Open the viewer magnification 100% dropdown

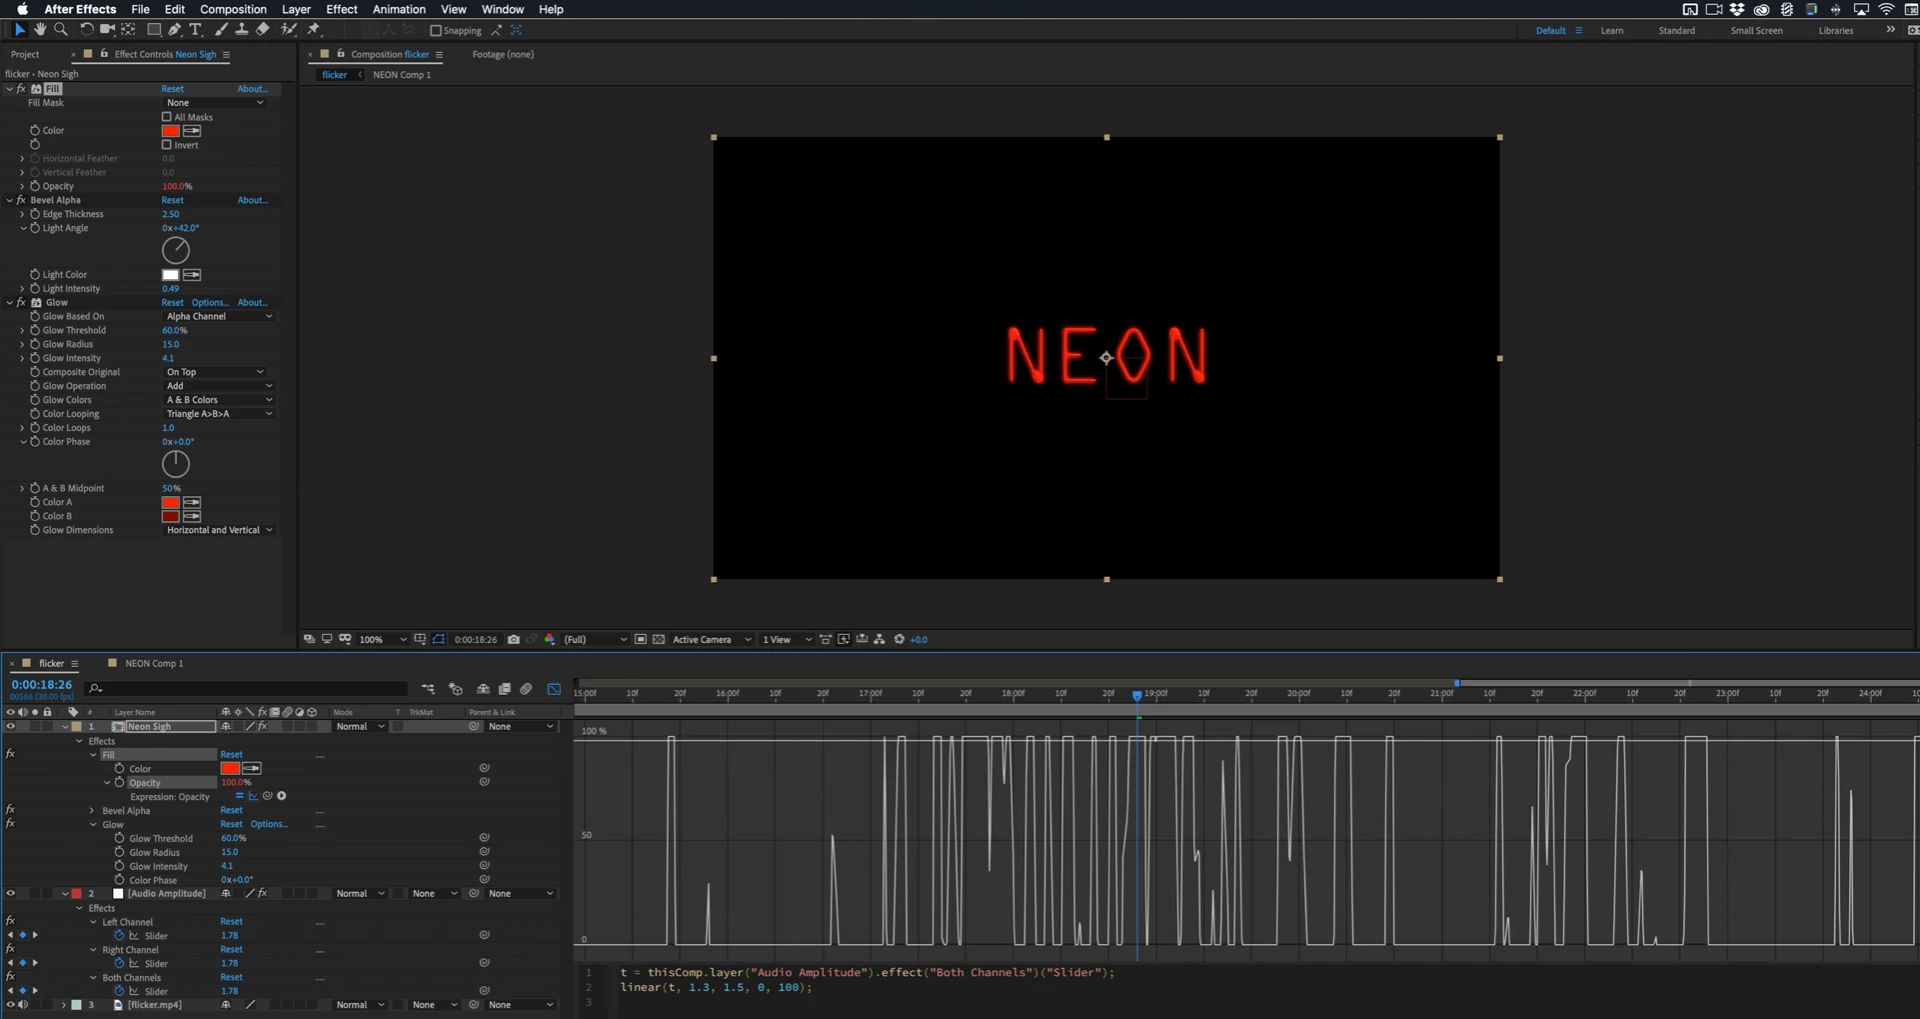(x=383, y=640)
